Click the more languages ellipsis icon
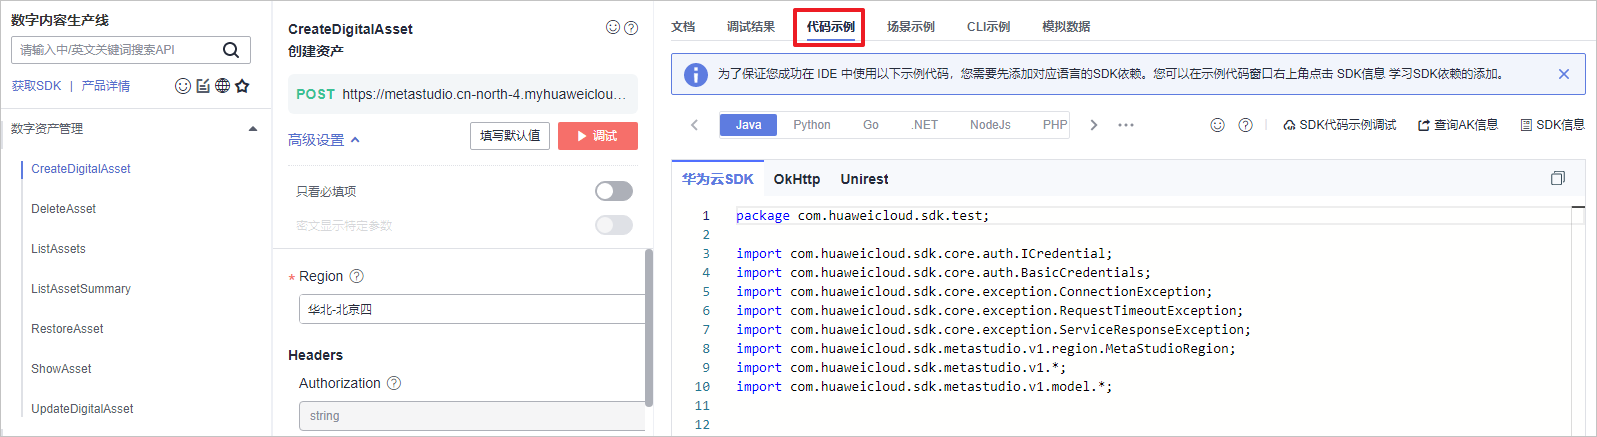Viewport: 1597px width, 437px height. [1126, 125]
